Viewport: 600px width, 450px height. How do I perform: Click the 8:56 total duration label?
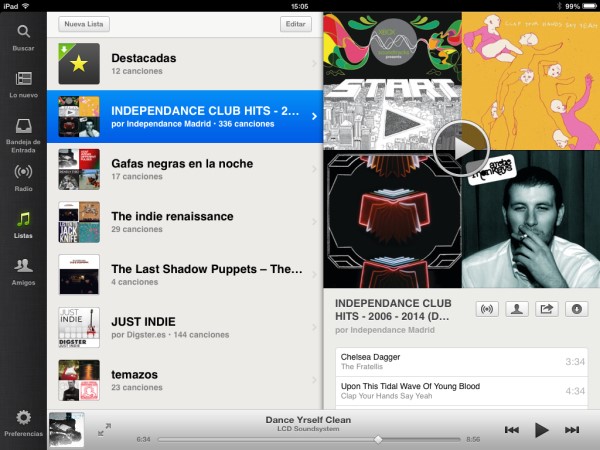pos(473,439)
